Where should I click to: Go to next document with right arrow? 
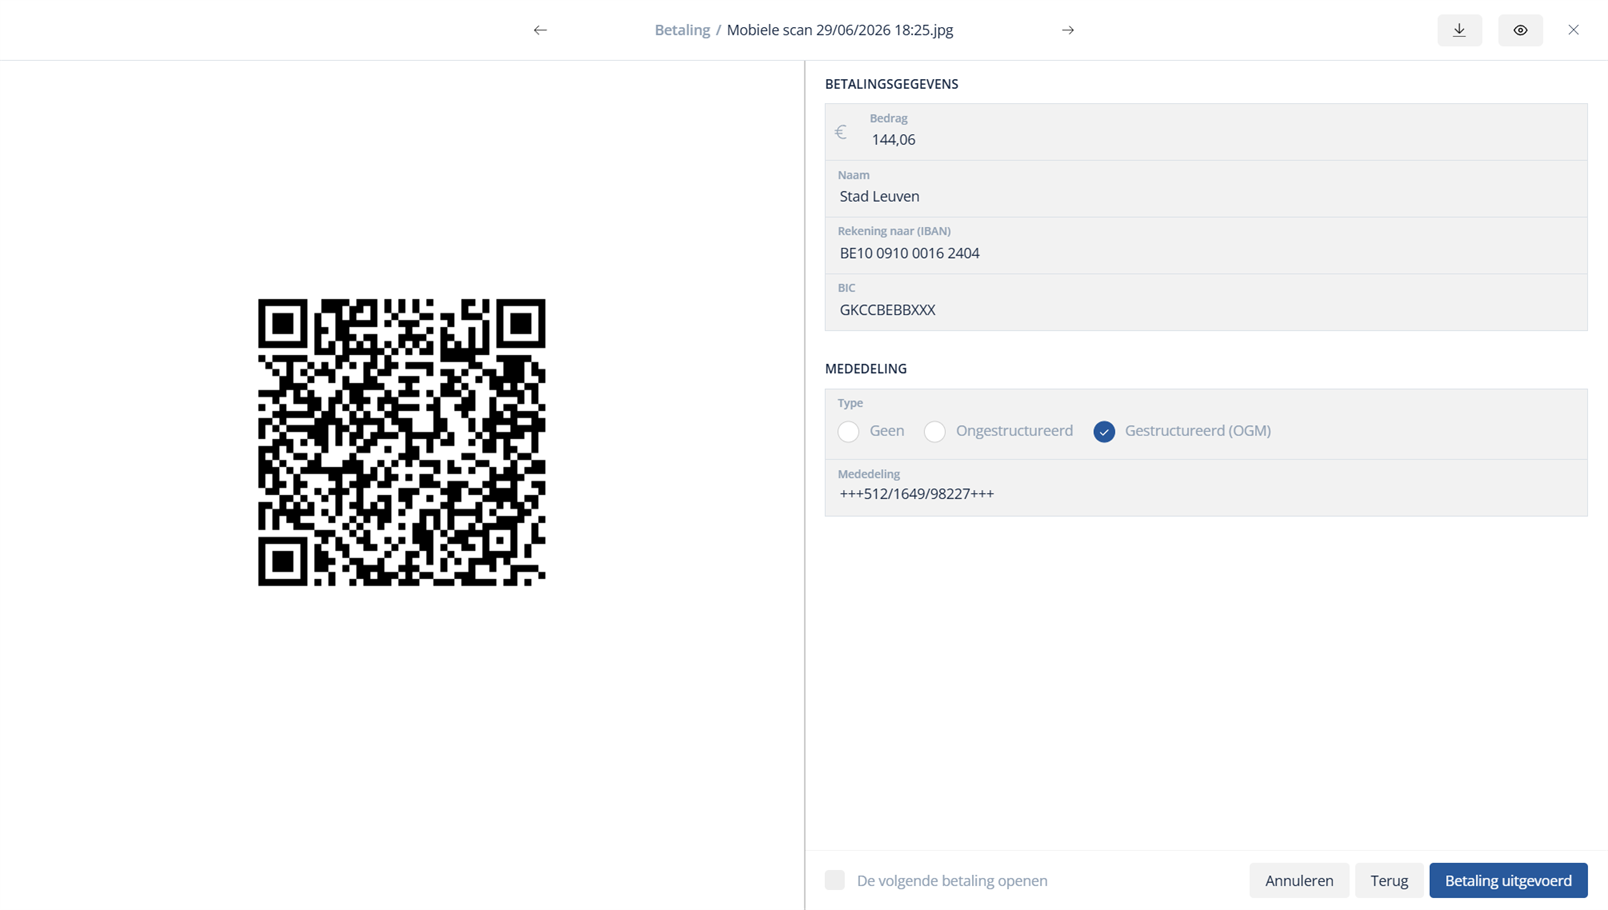click(1068, 30)
